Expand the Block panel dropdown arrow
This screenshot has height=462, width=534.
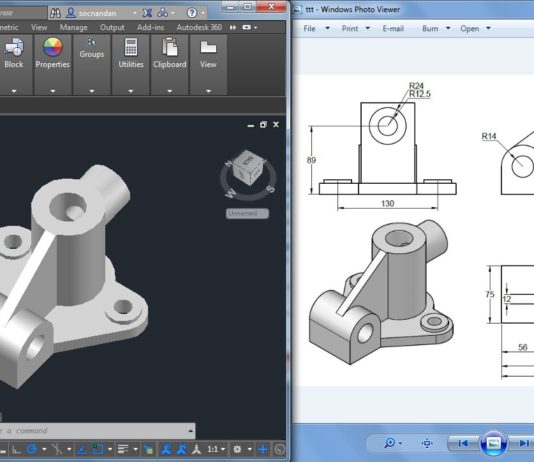coord(14,91)
